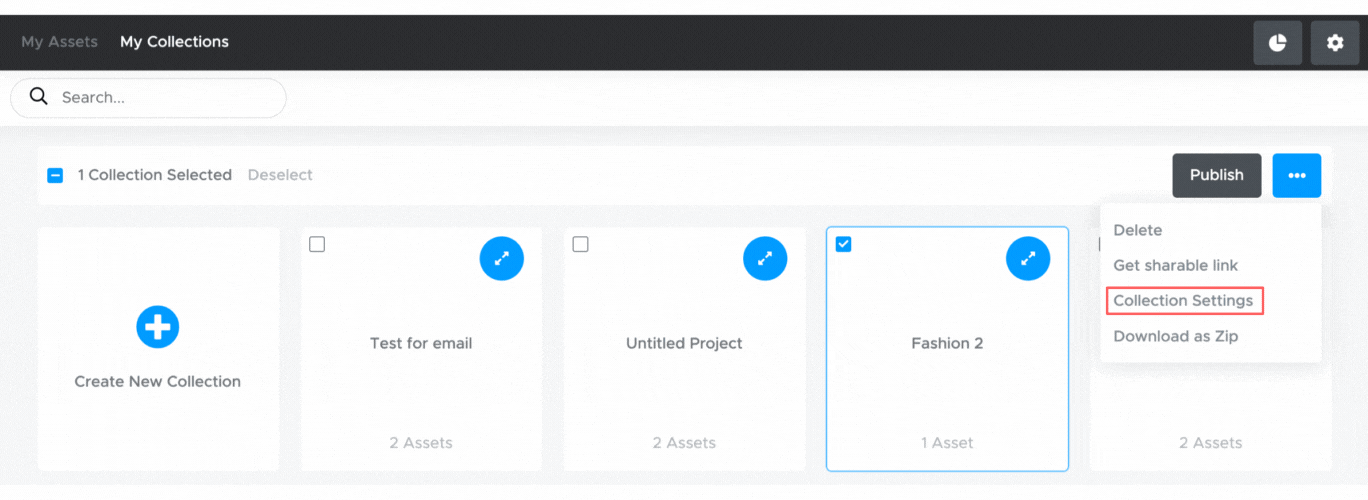The width and height of the screenshot is (1368, 500).
Task: Switch to the My Assets tab
Action: [60, 42]
